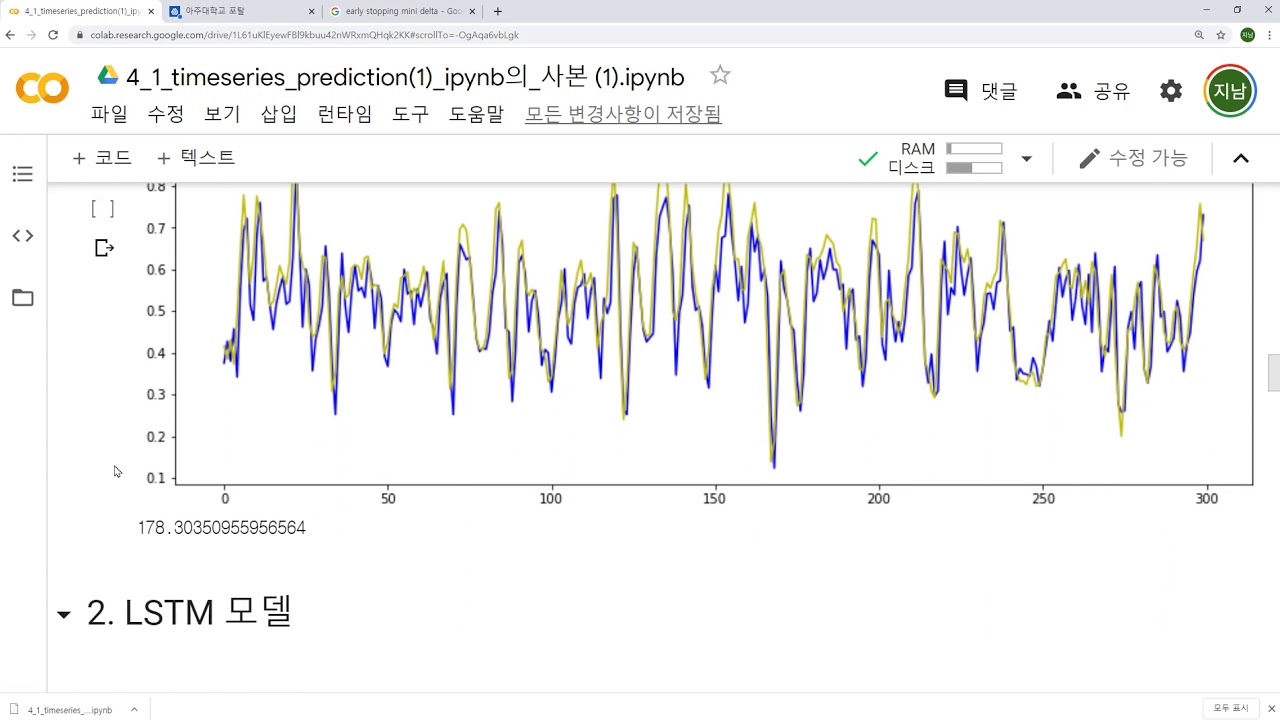The height and width of the screenshot is (720, 1280).
Task: Reload the browser page
Action: (53, 35)
